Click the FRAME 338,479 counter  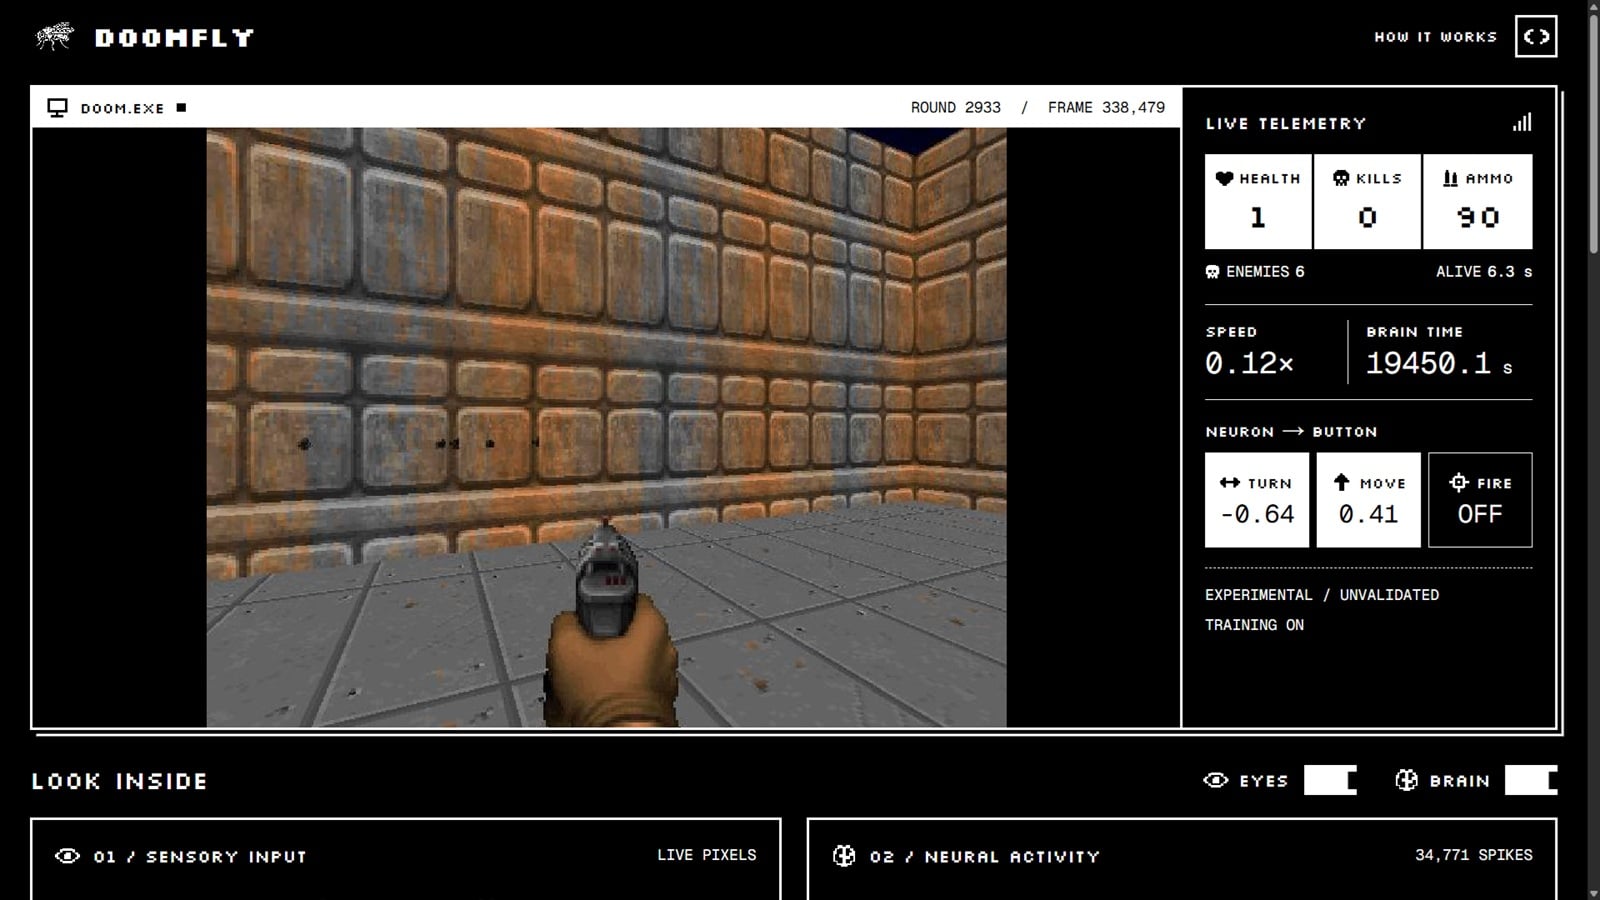coord(1106,107)
